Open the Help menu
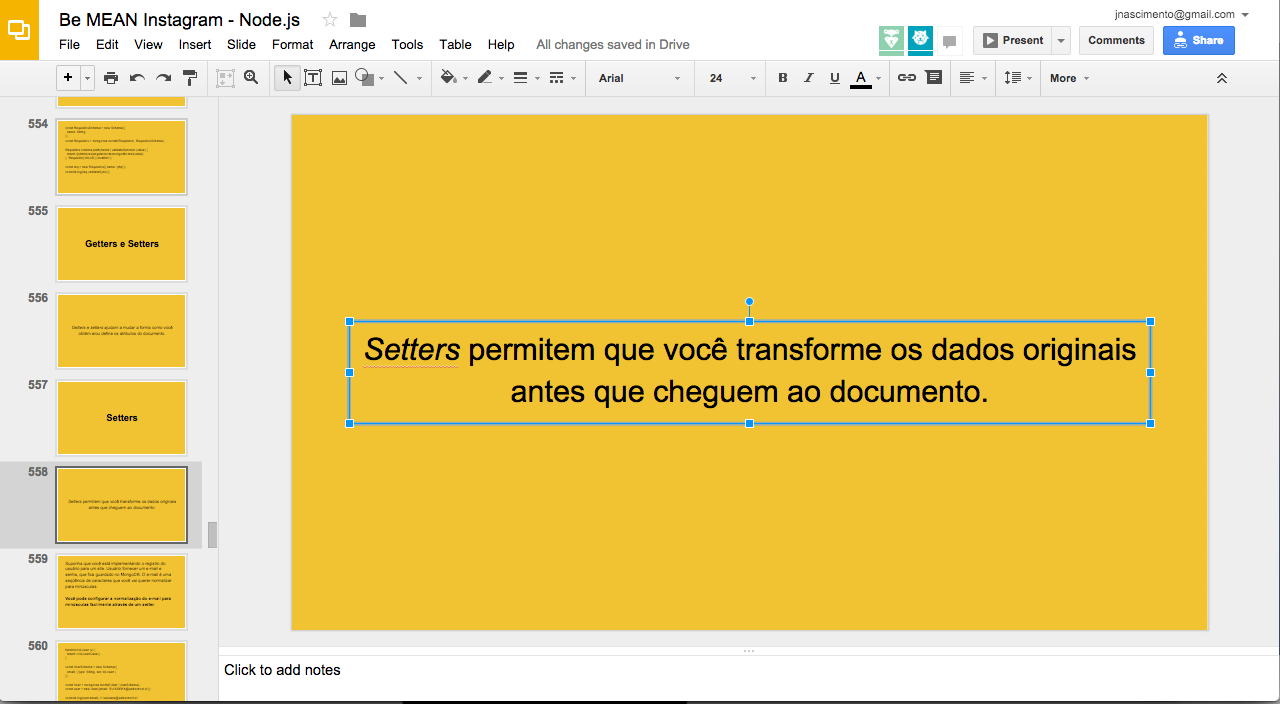 501,44
